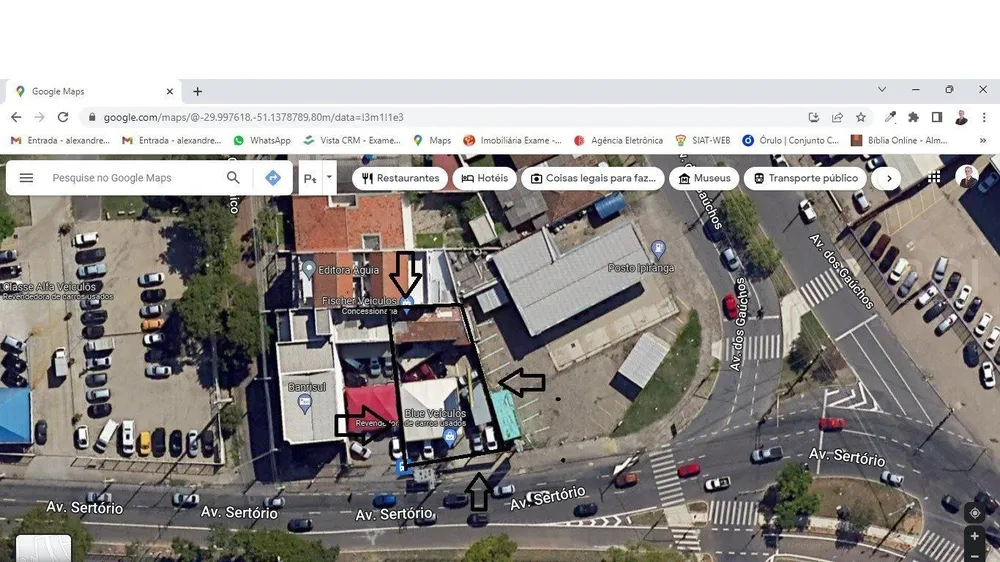1000x562 pixels.
Task: Open the Órulo | Conjunto bookmark
Action: 791,140
